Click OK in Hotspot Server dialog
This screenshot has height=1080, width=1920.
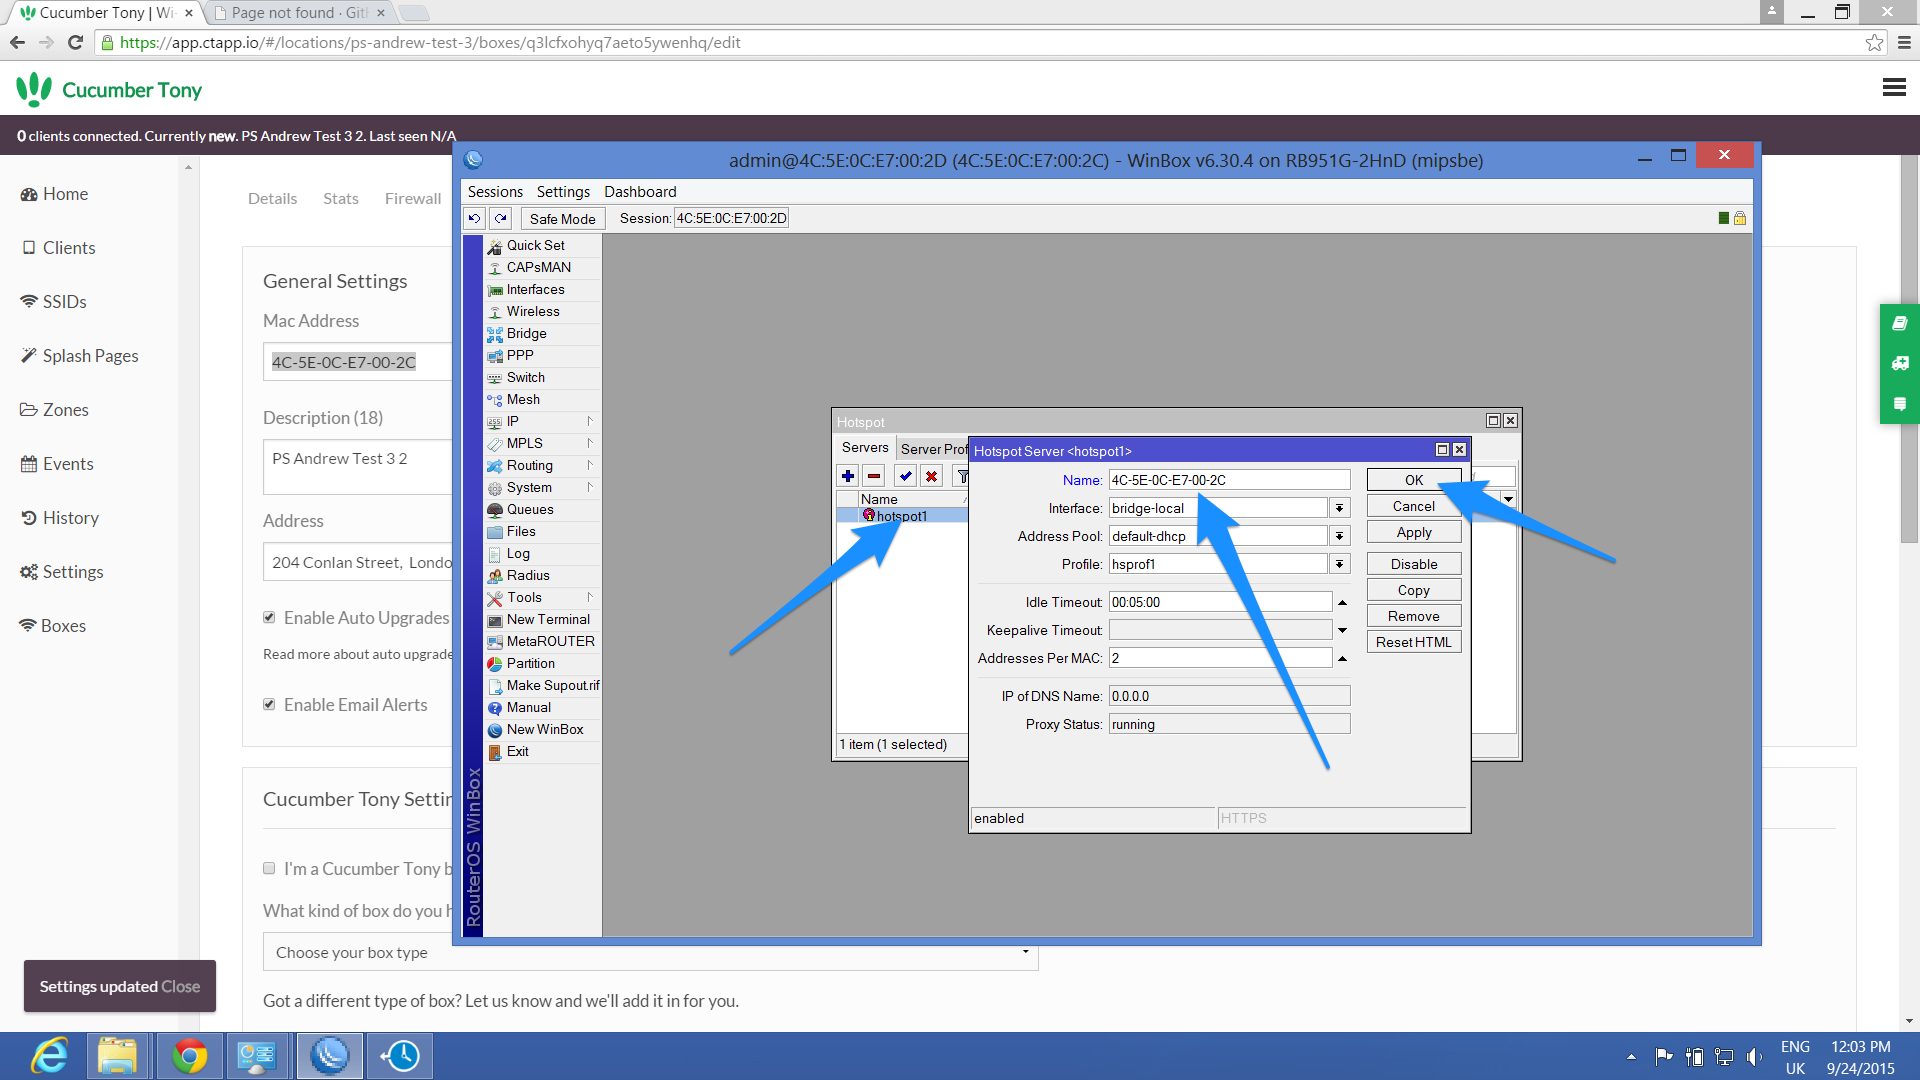[1414, 480]
